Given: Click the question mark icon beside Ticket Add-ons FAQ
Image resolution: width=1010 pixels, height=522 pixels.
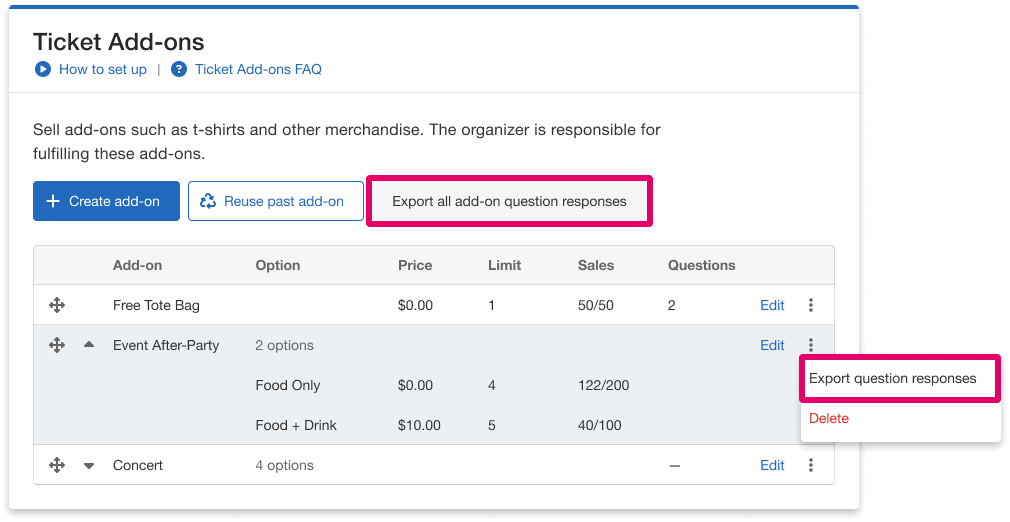Looking at the screenshot, I should 179,69.
